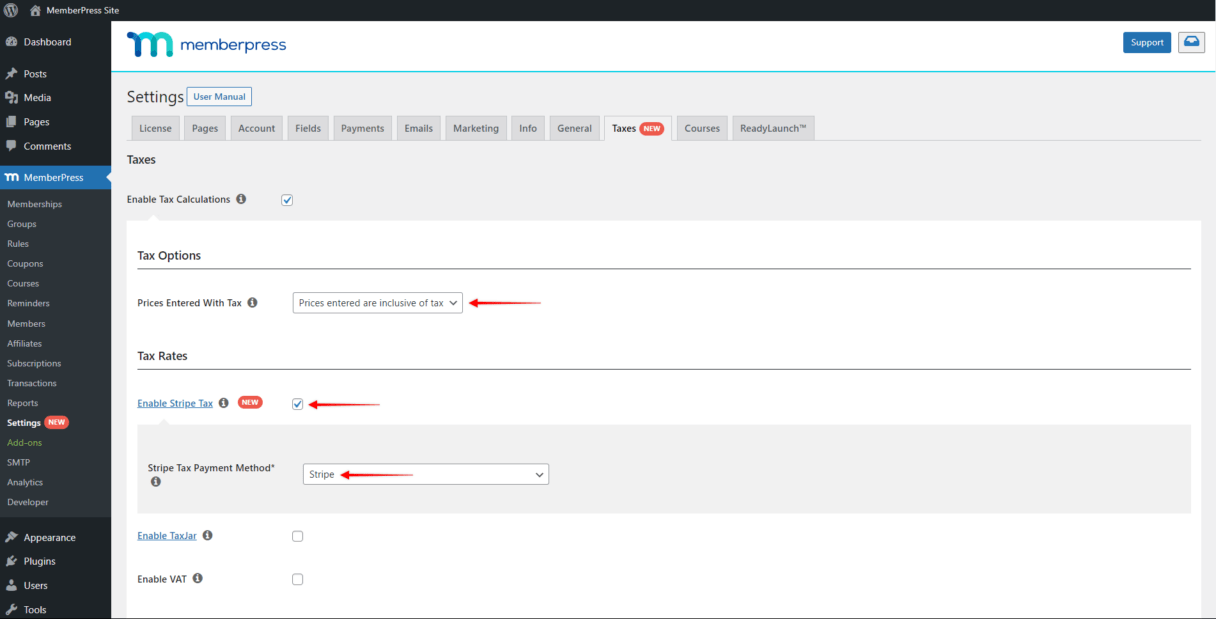Open the cloud inbox icon next to Support
This screenshot has height=619, width=1216.
coord(1191,42)
